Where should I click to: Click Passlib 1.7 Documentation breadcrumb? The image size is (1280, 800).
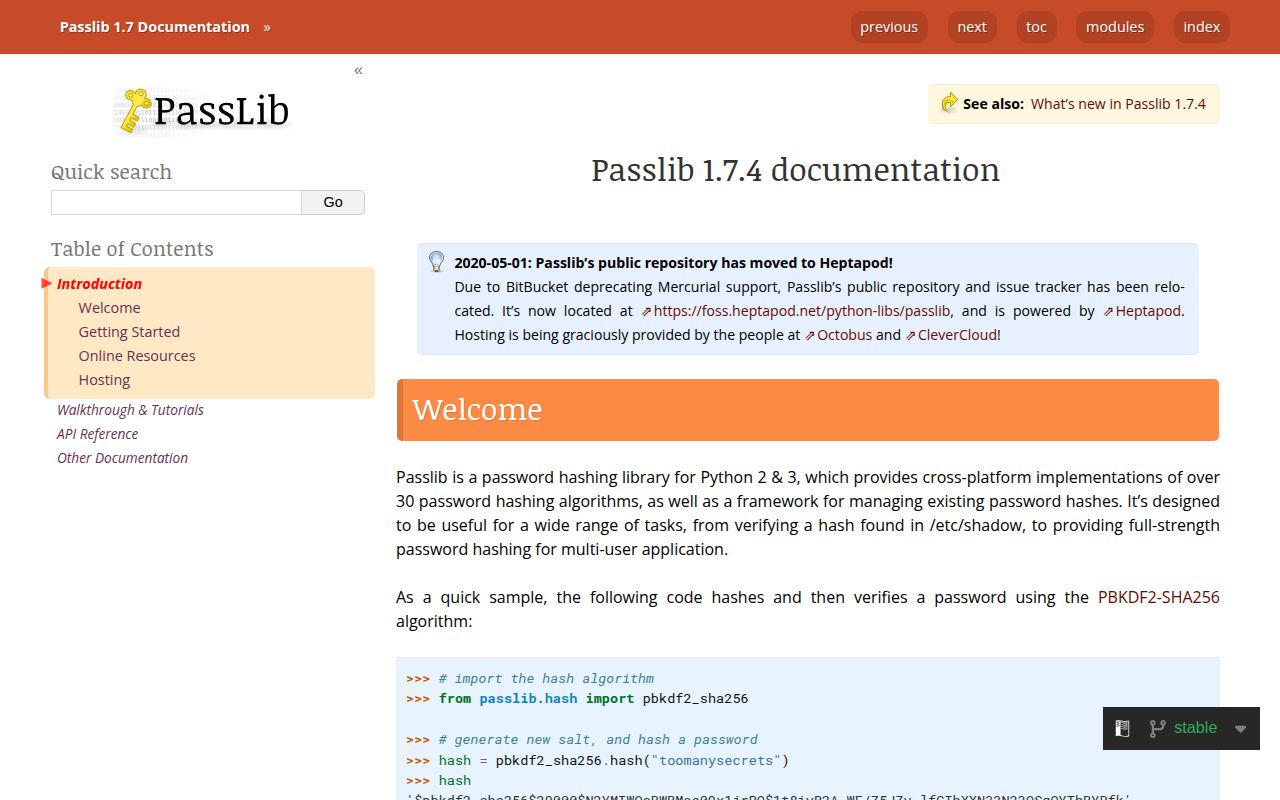155,27
